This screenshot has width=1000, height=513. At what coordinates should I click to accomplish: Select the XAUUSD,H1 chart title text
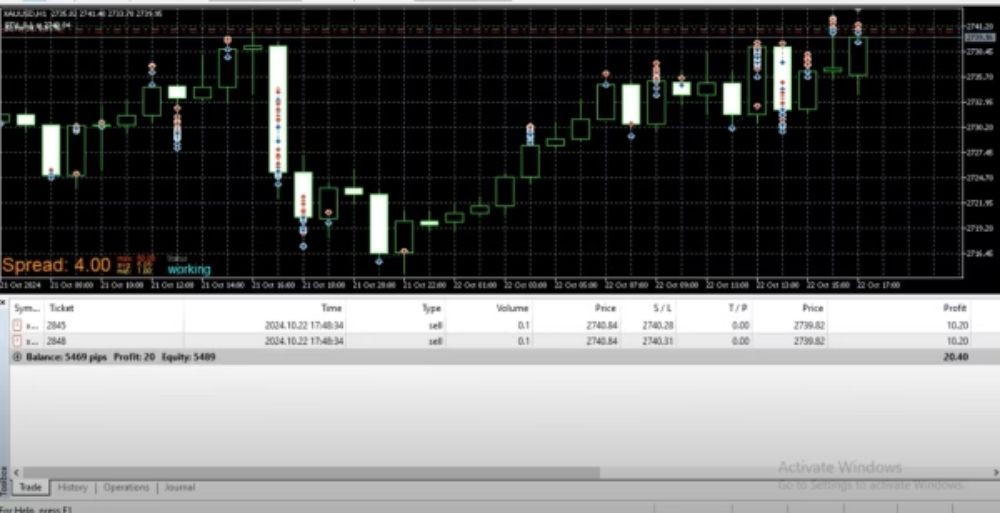click(x=25, y=14)
